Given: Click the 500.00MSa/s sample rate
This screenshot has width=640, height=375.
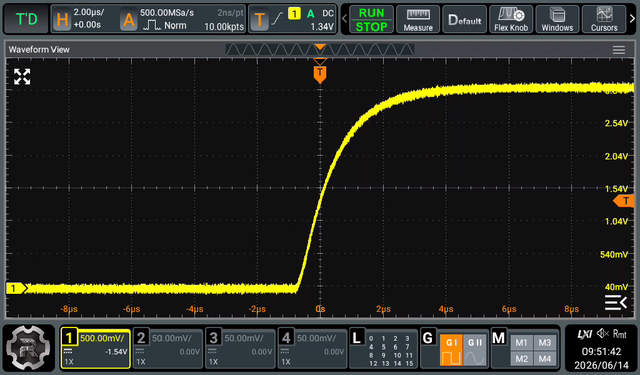Looking at the screenshot, I should click(167, 13).
